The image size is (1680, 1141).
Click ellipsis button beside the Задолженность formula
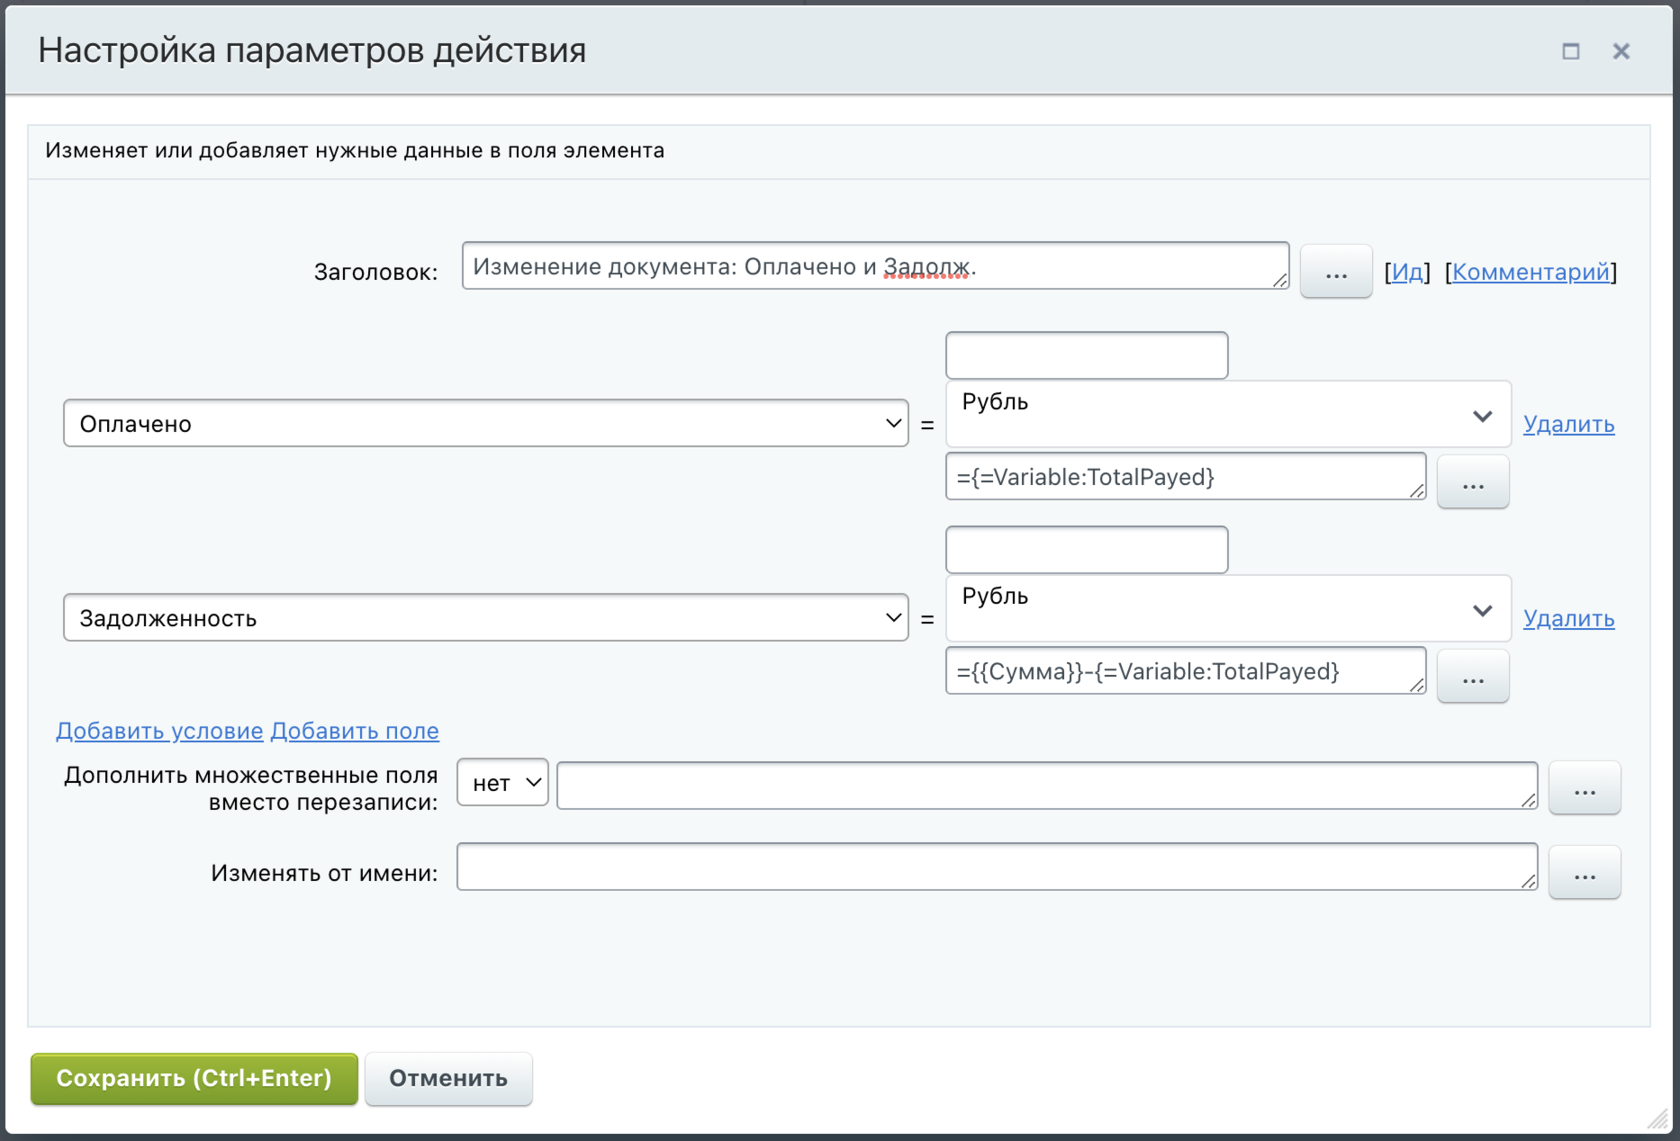(1472, 676)
